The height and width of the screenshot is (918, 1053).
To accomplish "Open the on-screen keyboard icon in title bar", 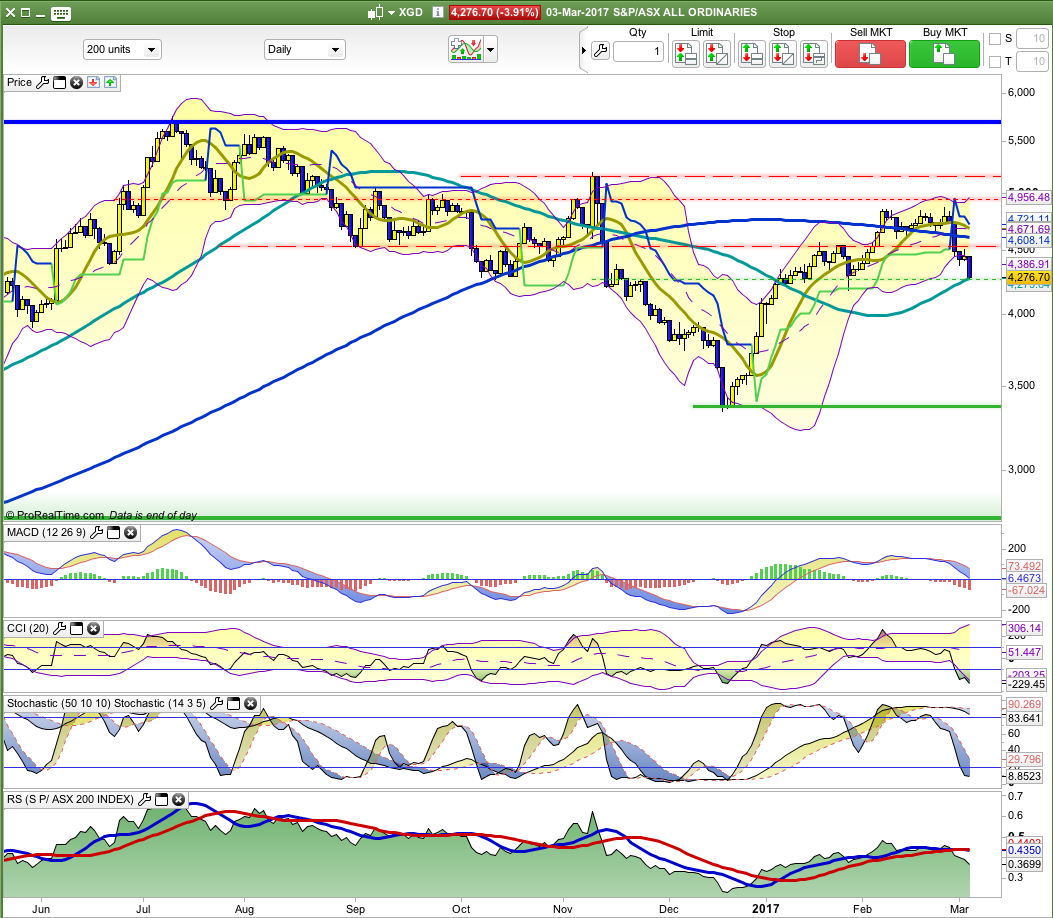I will pos(60,13).
